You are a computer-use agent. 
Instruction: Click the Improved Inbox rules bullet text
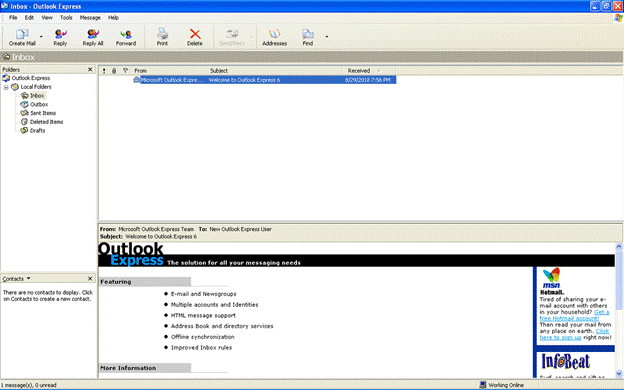coord(201,347)
